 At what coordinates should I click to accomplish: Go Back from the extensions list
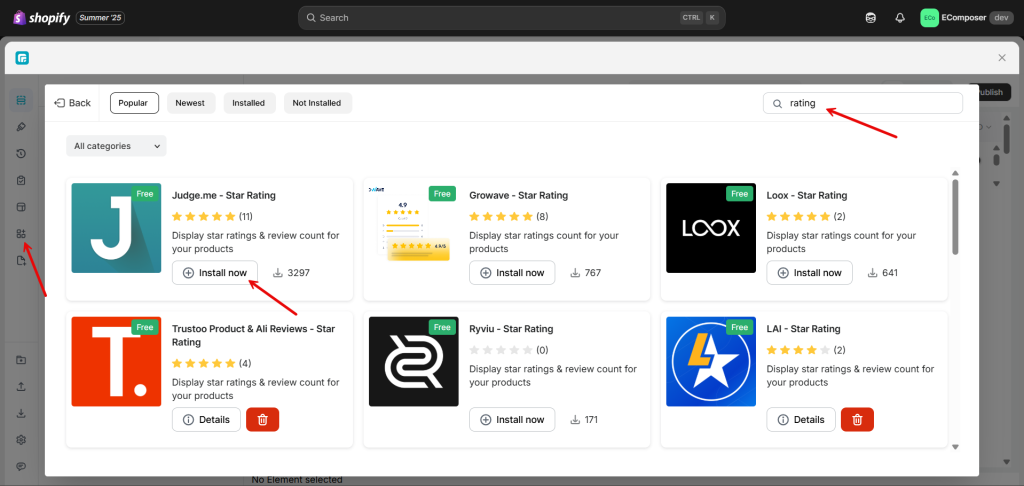coord(72,103)
